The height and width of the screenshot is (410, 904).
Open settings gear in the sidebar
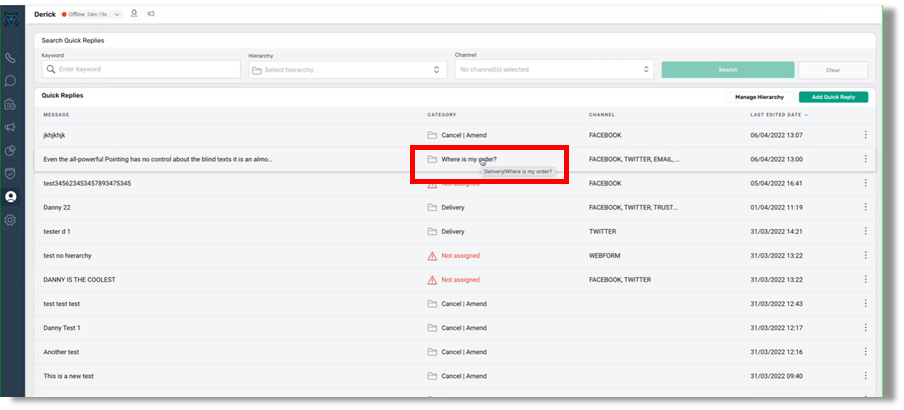point(10,219)
